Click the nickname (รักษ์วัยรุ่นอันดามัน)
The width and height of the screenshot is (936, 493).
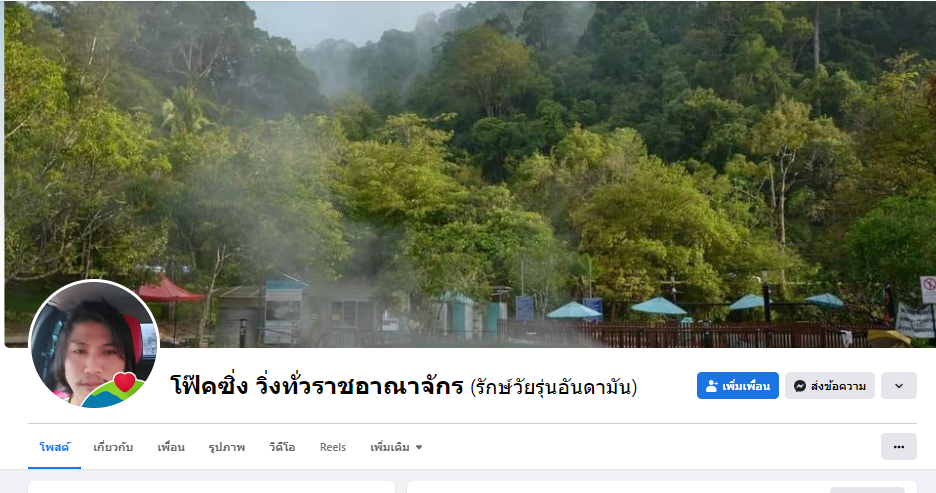(553, 387)
